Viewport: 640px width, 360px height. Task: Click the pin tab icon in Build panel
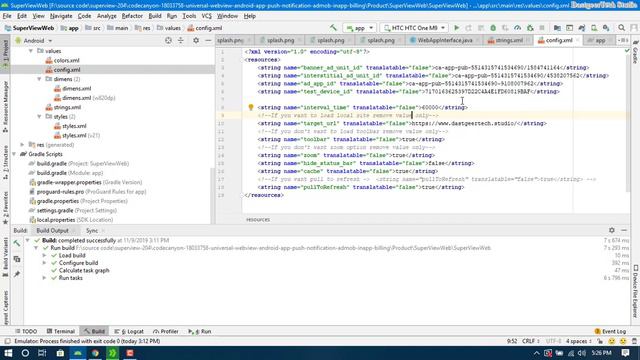coord(17,274)
